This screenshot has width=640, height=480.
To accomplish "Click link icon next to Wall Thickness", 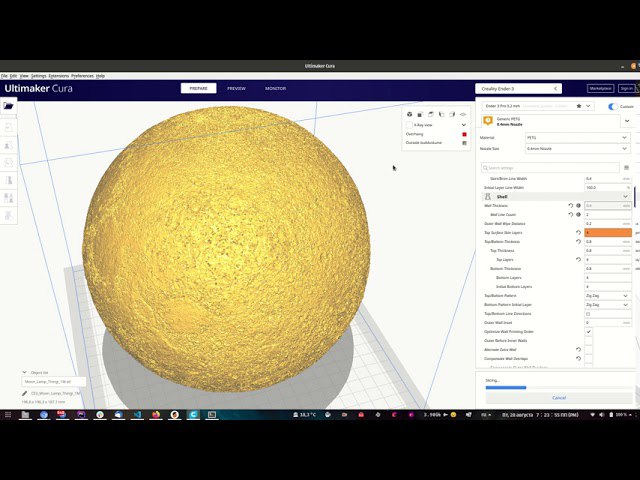I will coord(578,206).
